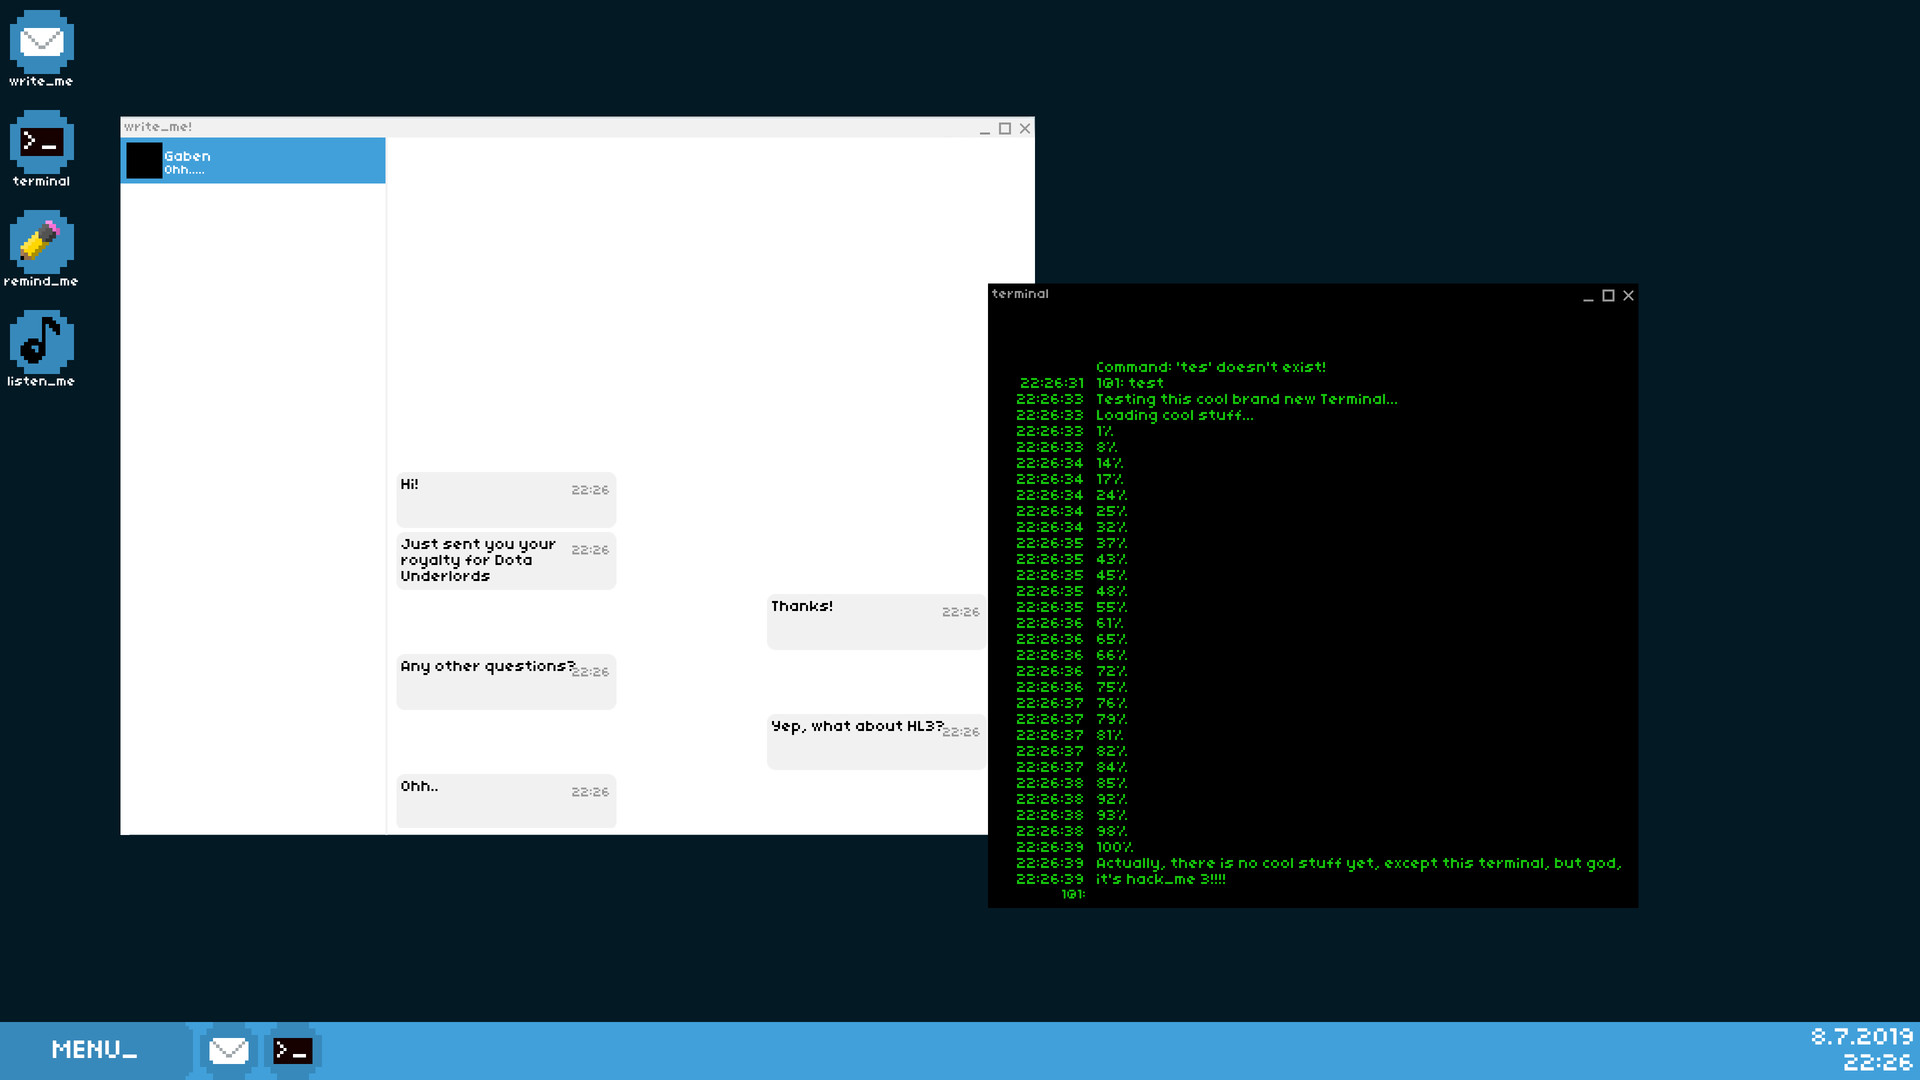This screenshot has height=1080, width=1920.
Task: Select the terminal icon in the taskbar
Action: pyautogui.click(x=292, y=1050)
